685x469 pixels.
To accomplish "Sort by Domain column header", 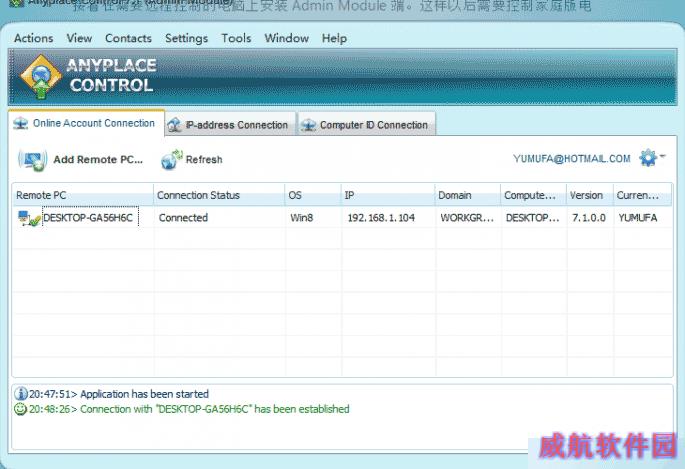I will click(x=468, y=195).
